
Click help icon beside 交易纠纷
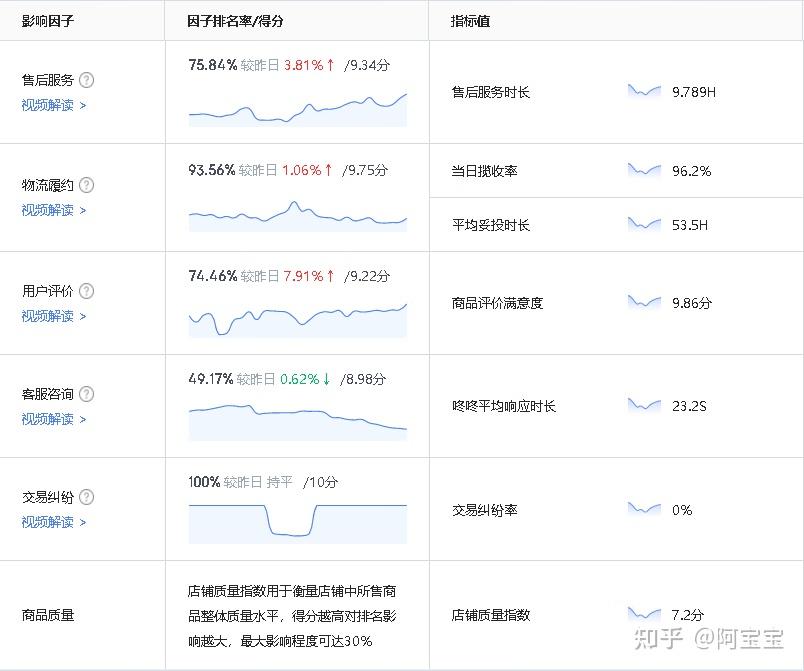(x=87, y=497)
